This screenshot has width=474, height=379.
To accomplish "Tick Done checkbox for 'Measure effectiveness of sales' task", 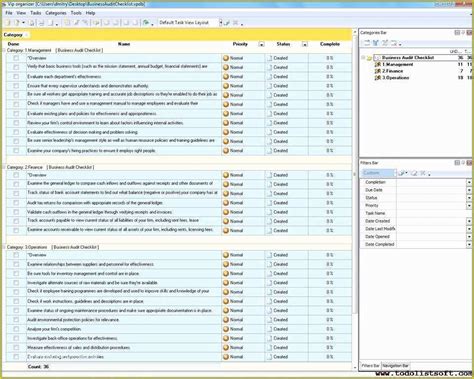I will point(16,348).
